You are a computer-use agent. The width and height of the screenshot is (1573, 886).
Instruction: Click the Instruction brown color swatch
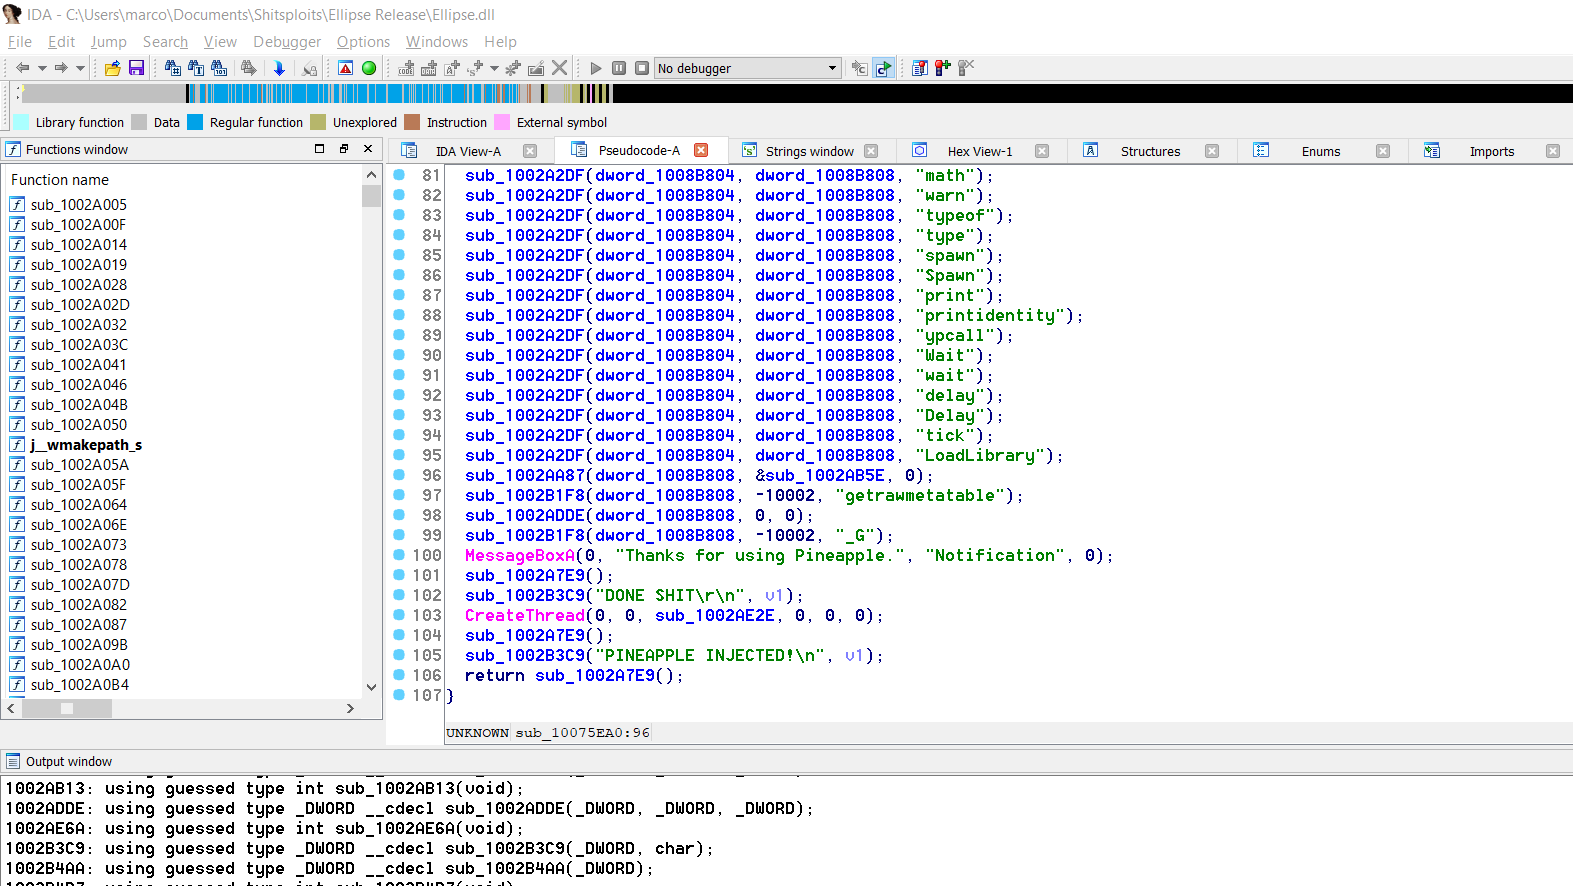coord(412,122)
